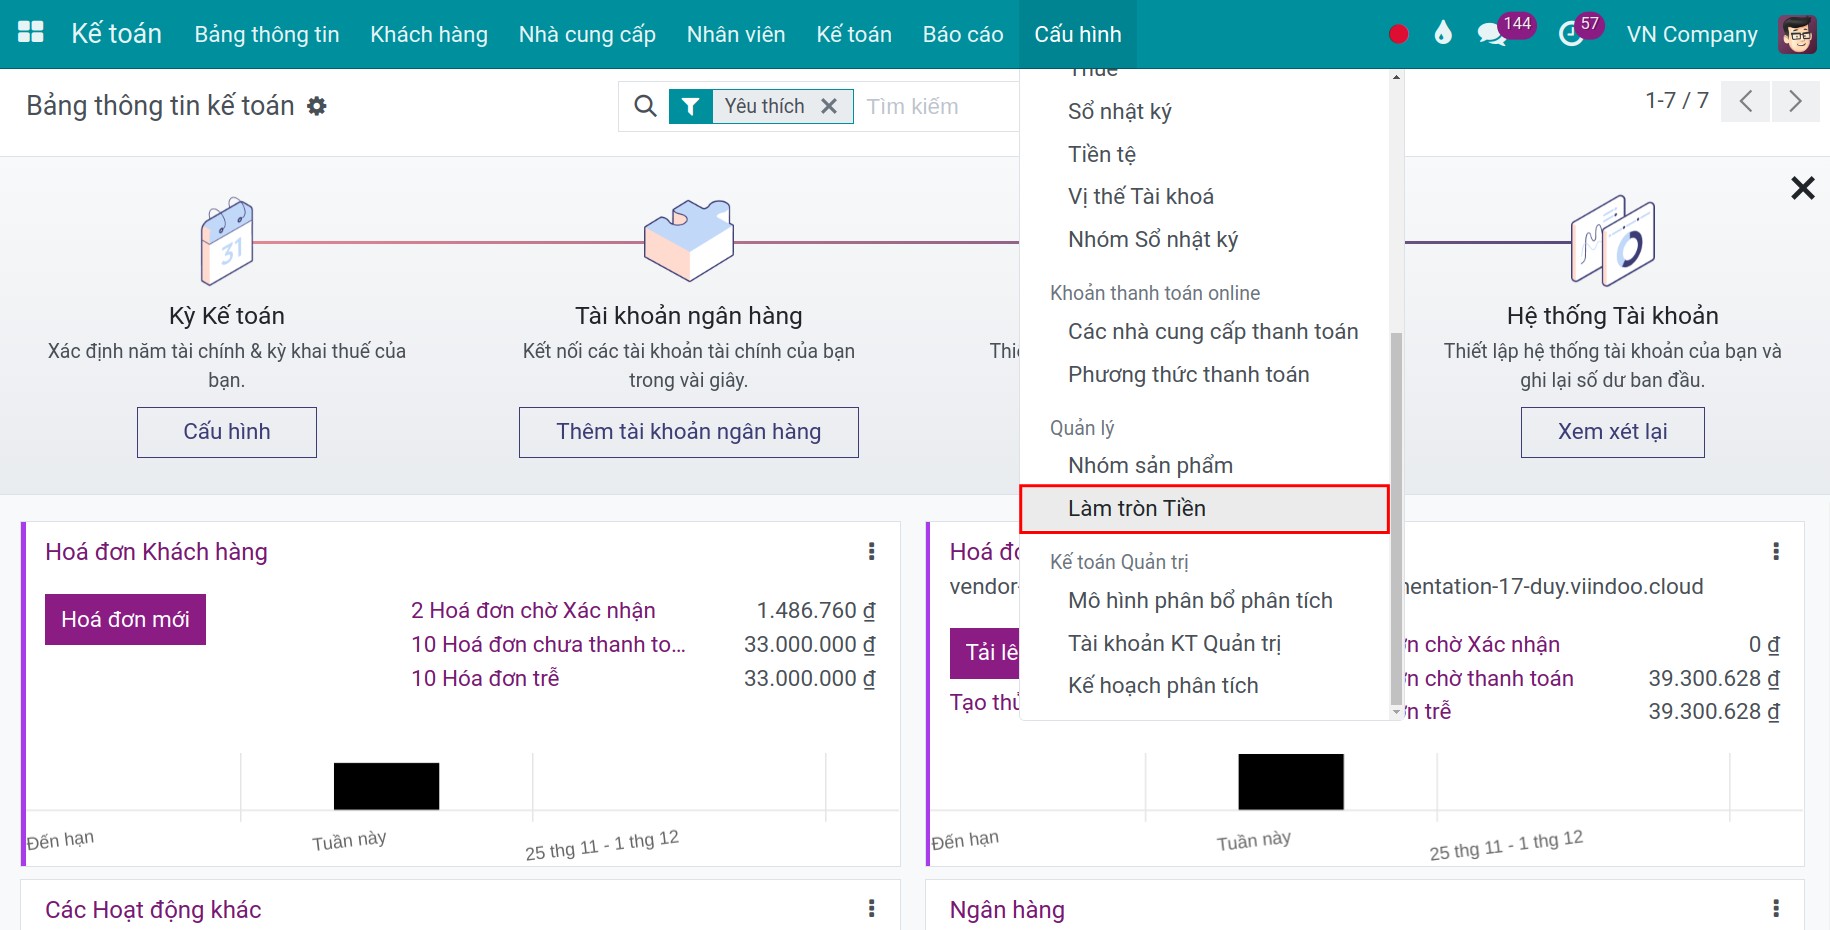
Task: Click the red recording indicator icon
Action: (x=1398, y=34)
